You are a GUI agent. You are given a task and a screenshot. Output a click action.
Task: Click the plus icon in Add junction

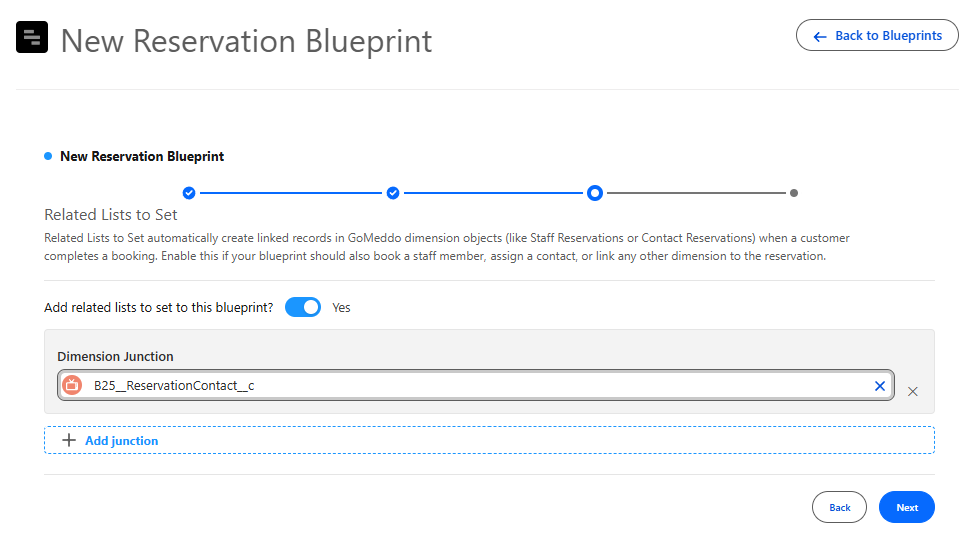coord(69,440)
